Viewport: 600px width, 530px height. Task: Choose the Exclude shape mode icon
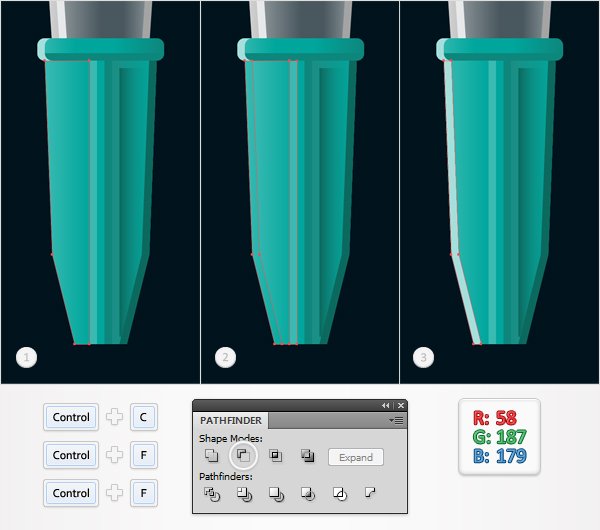307,455
